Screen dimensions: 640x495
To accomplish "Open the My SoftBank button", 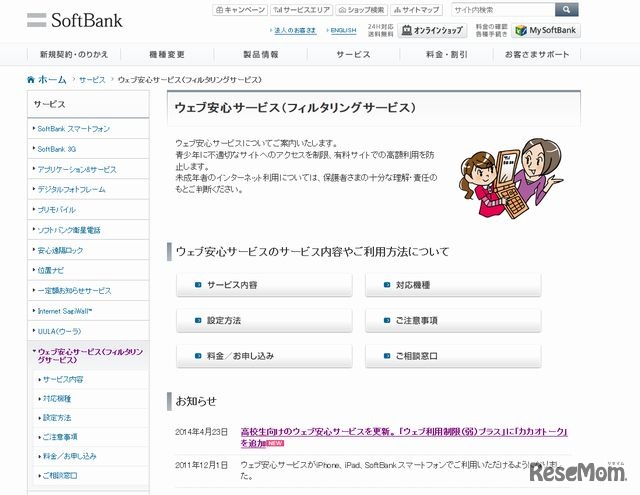I will 546,30.
